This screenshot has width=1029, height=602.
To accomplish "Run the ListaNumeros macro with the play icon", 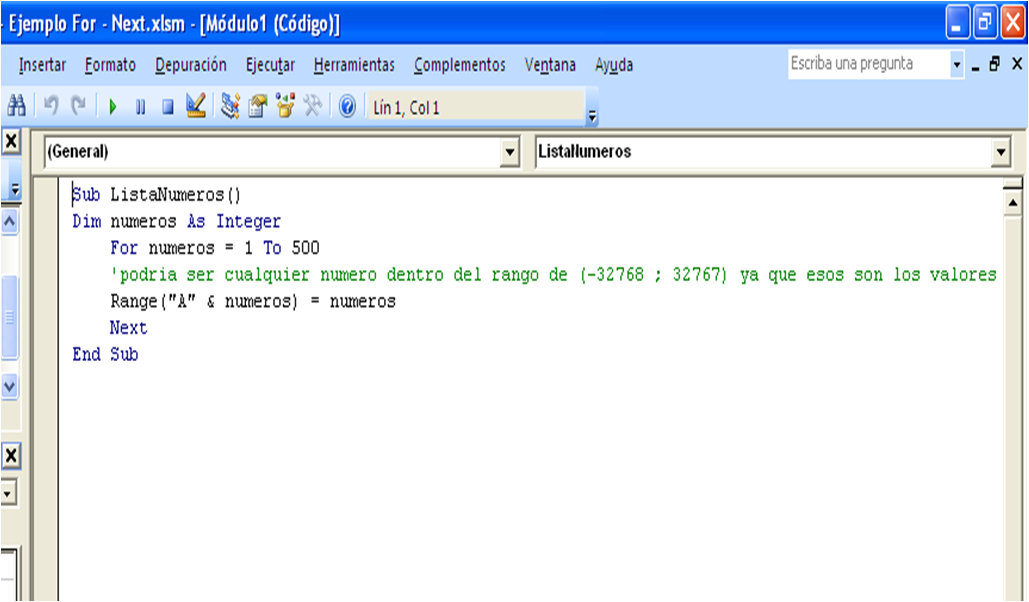I will [x=112, y=108].
